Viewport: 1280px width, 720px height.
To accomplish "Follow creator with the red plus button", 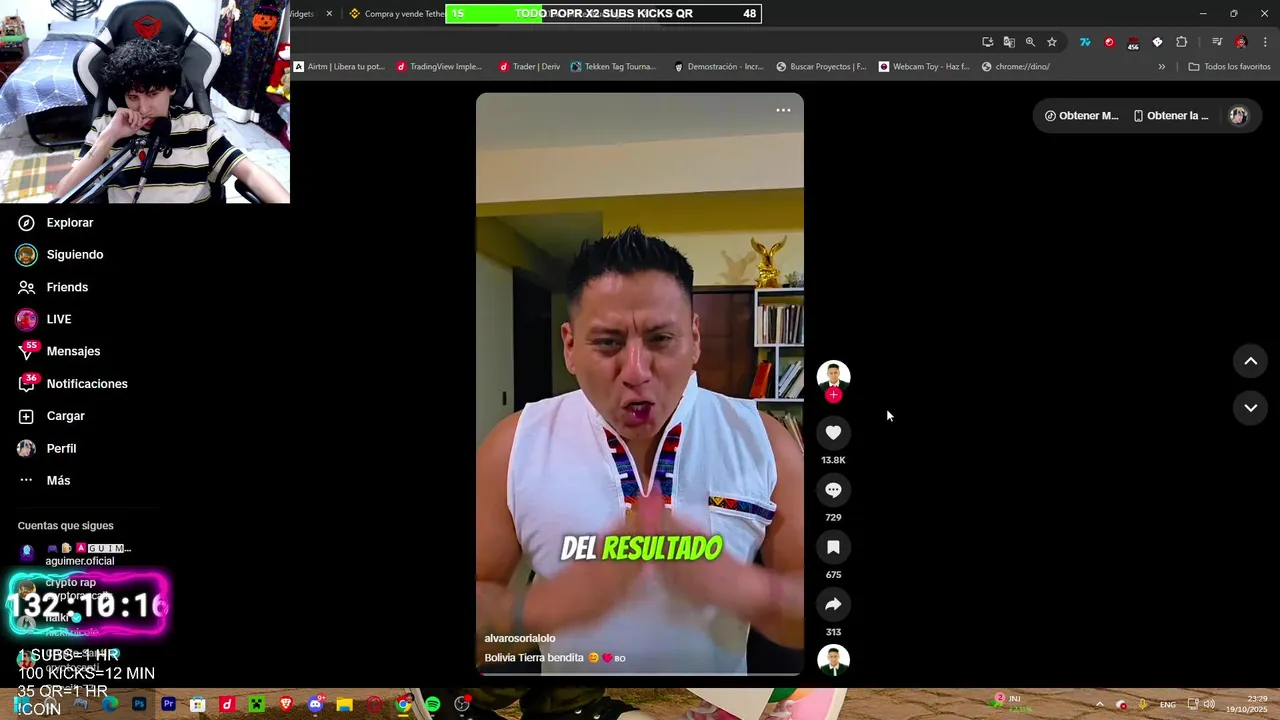I will point(833,395).
